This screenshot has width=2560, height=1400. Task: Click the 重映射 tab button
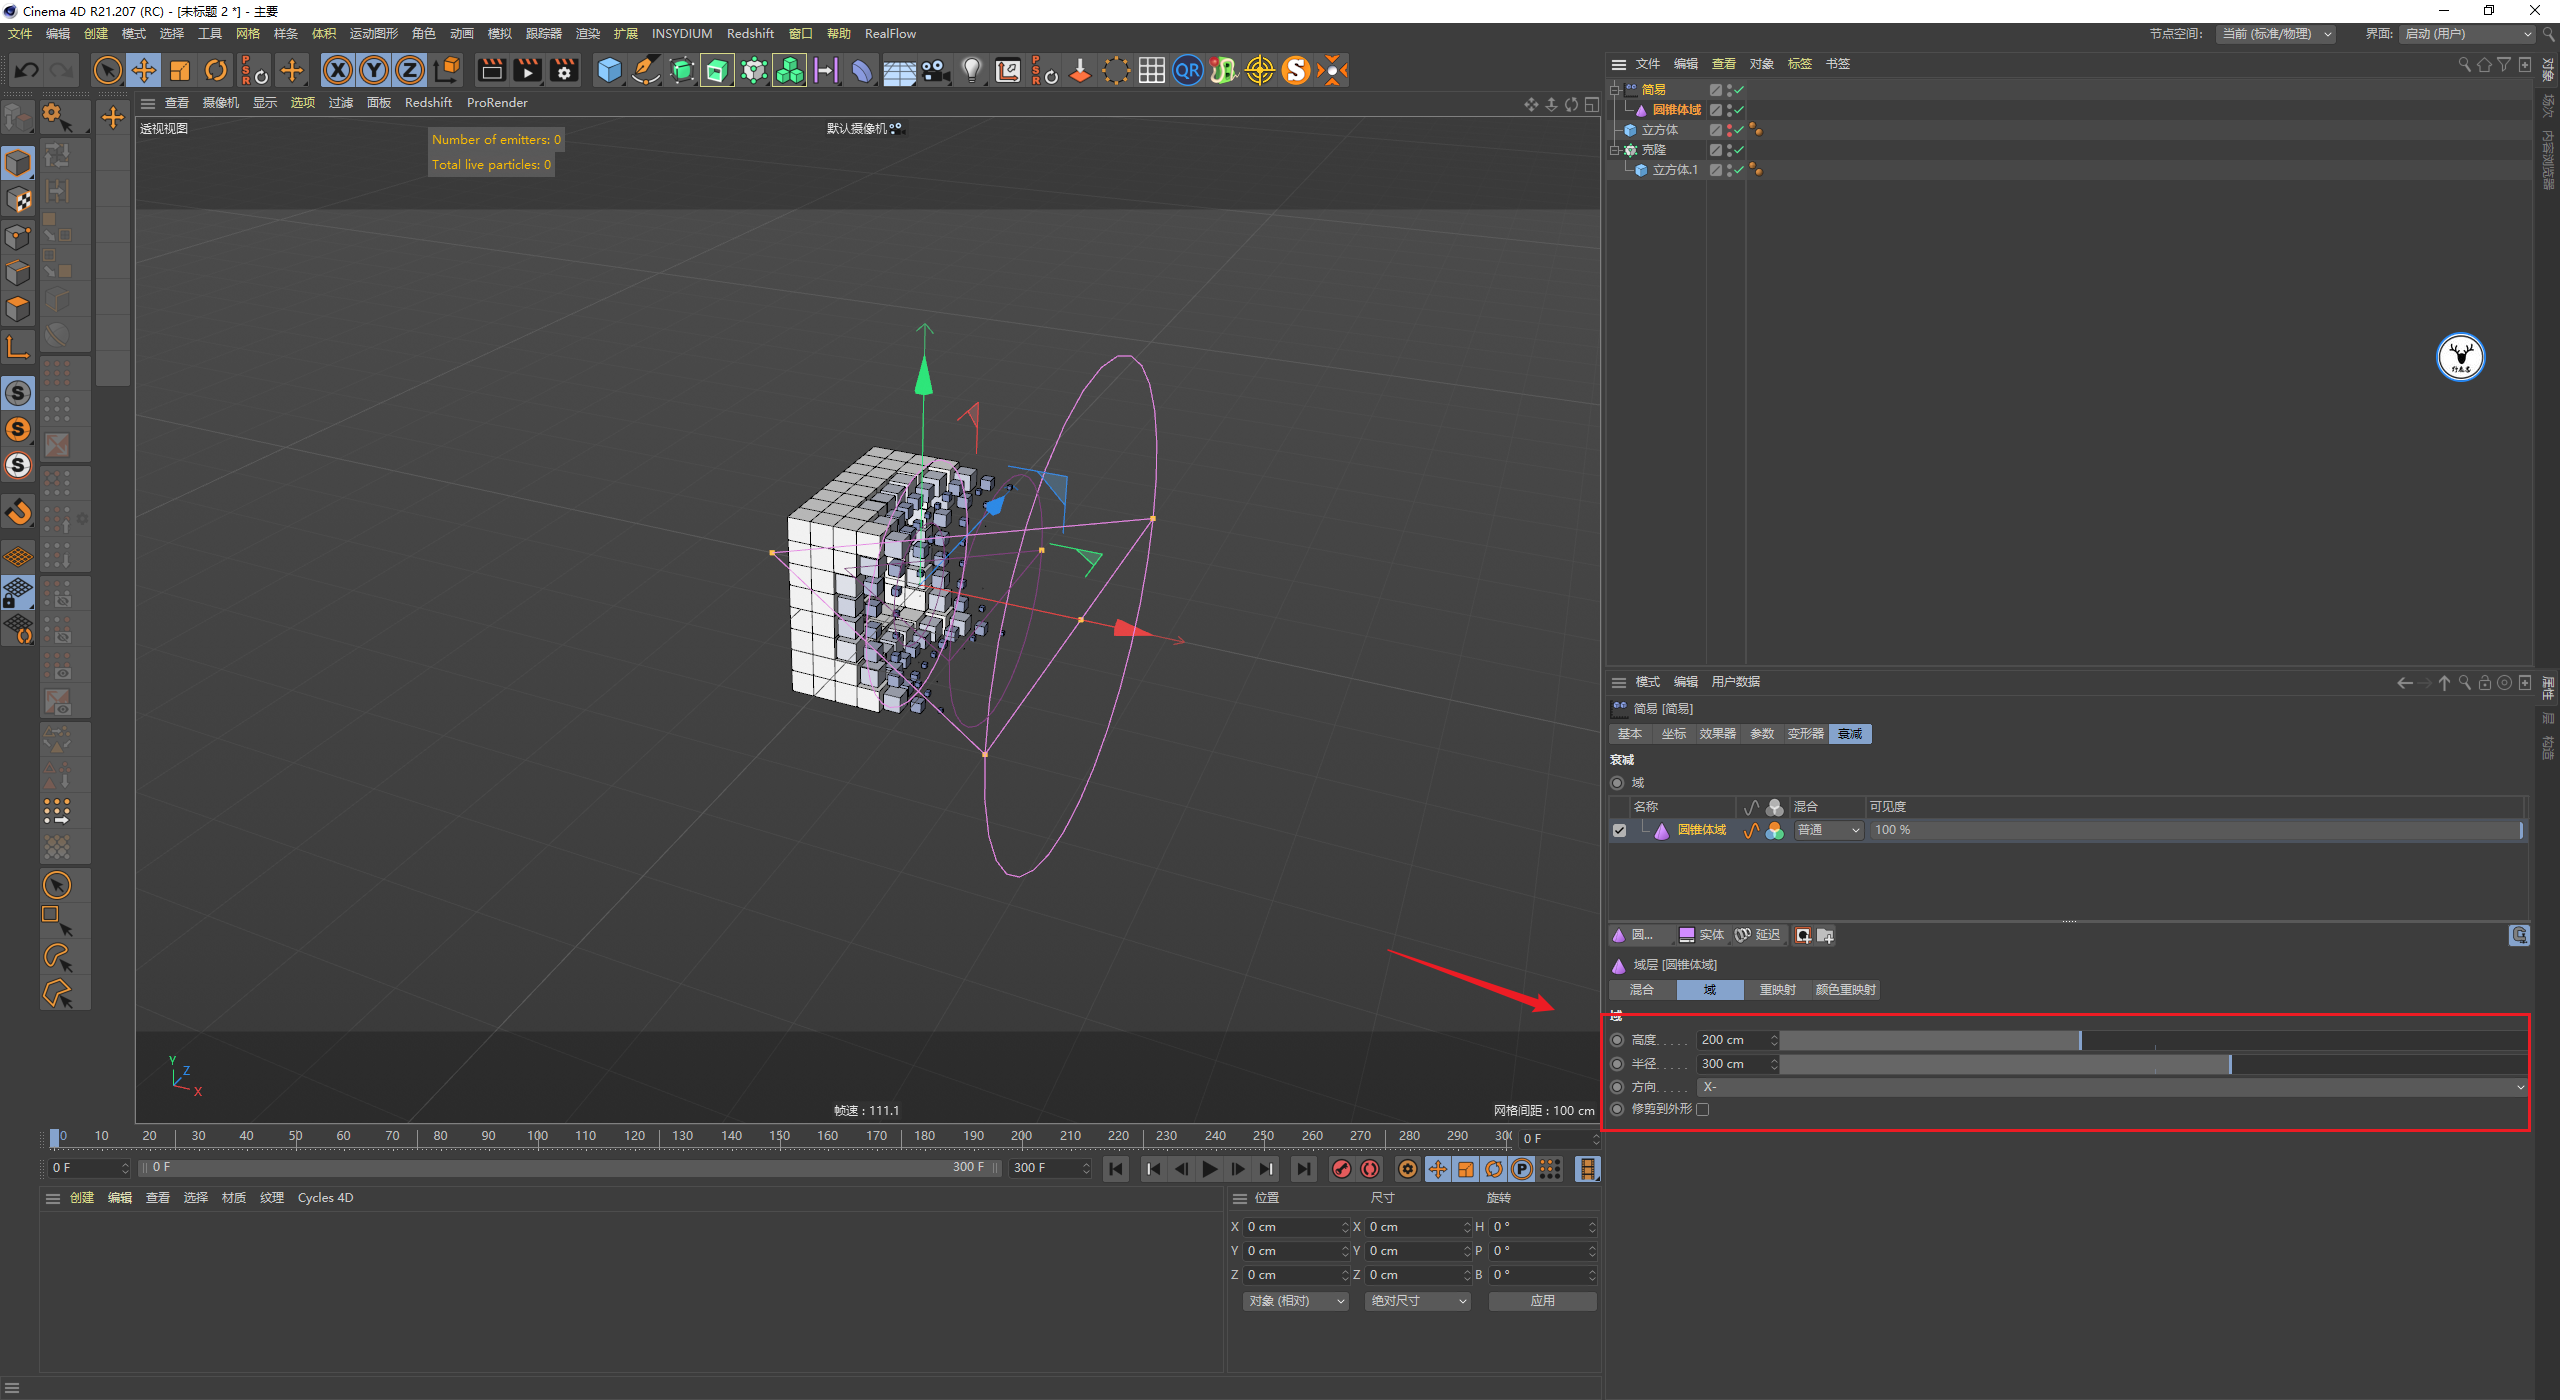[1777, 990]
